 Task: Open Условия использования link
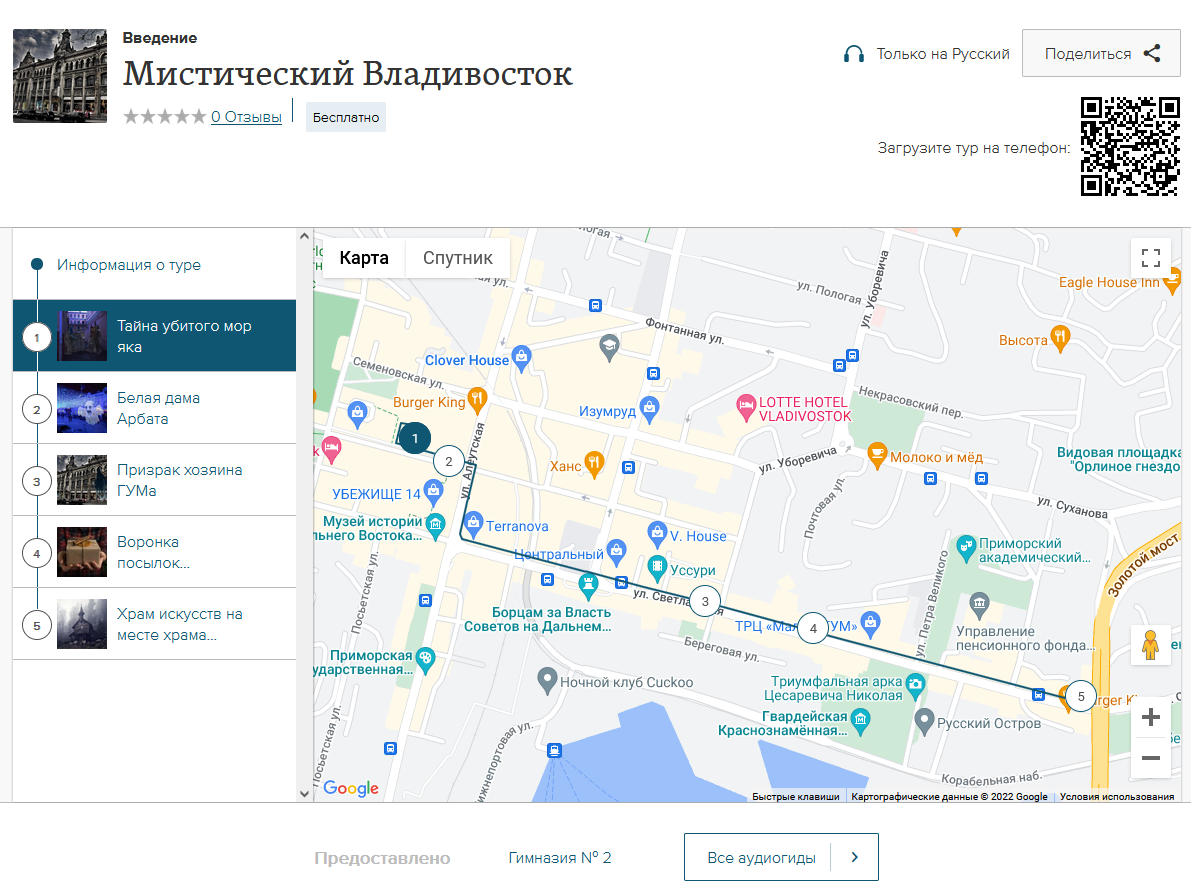click(1118, 796)
